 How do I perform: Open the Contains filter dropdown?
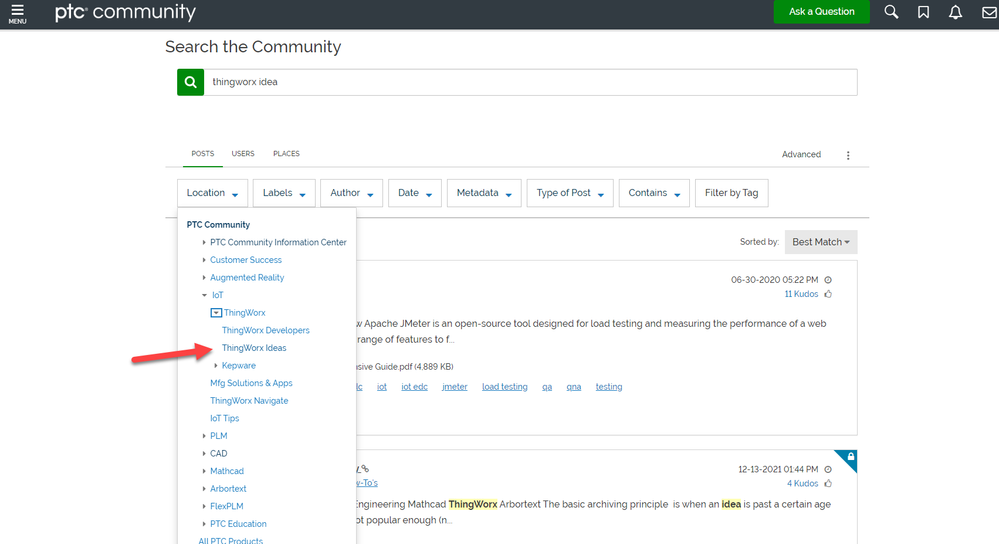point(654,193)
